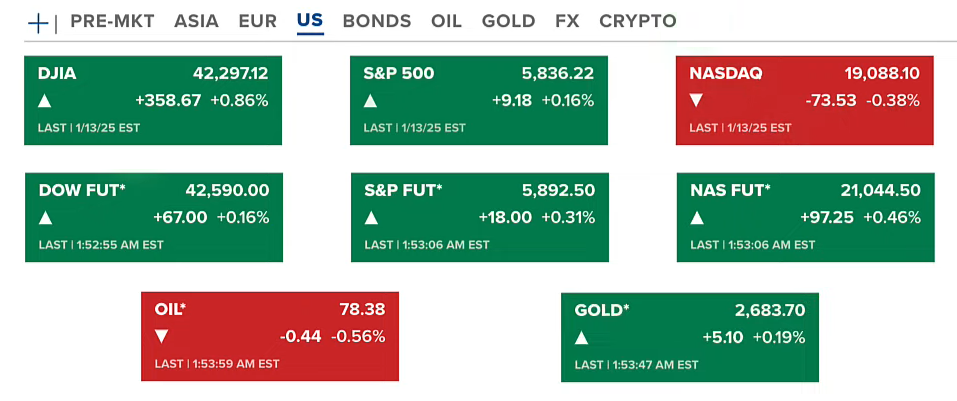Switch to the BONDS tab
957x401 pixels.
[x=376, y=21]
